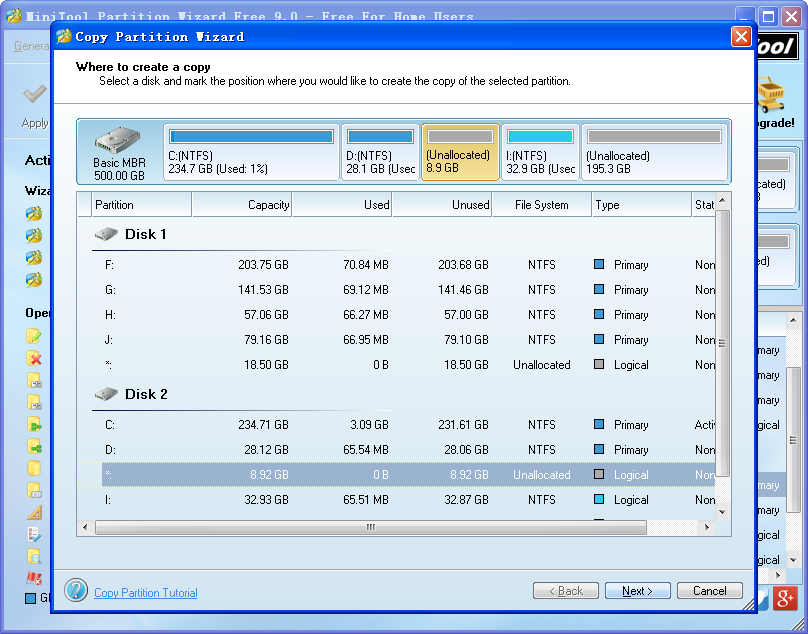Click the triangle ruler icon in main sidebar
Image resolution: width=808 pixels, height=634 pixels.
34,512
